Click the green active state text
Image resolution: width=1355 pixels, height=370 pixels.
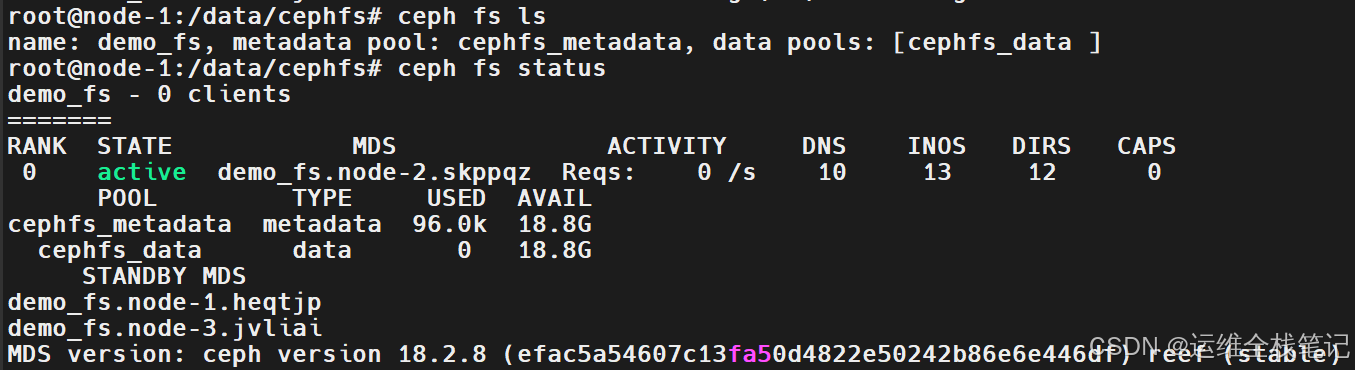tap(142, 172)
